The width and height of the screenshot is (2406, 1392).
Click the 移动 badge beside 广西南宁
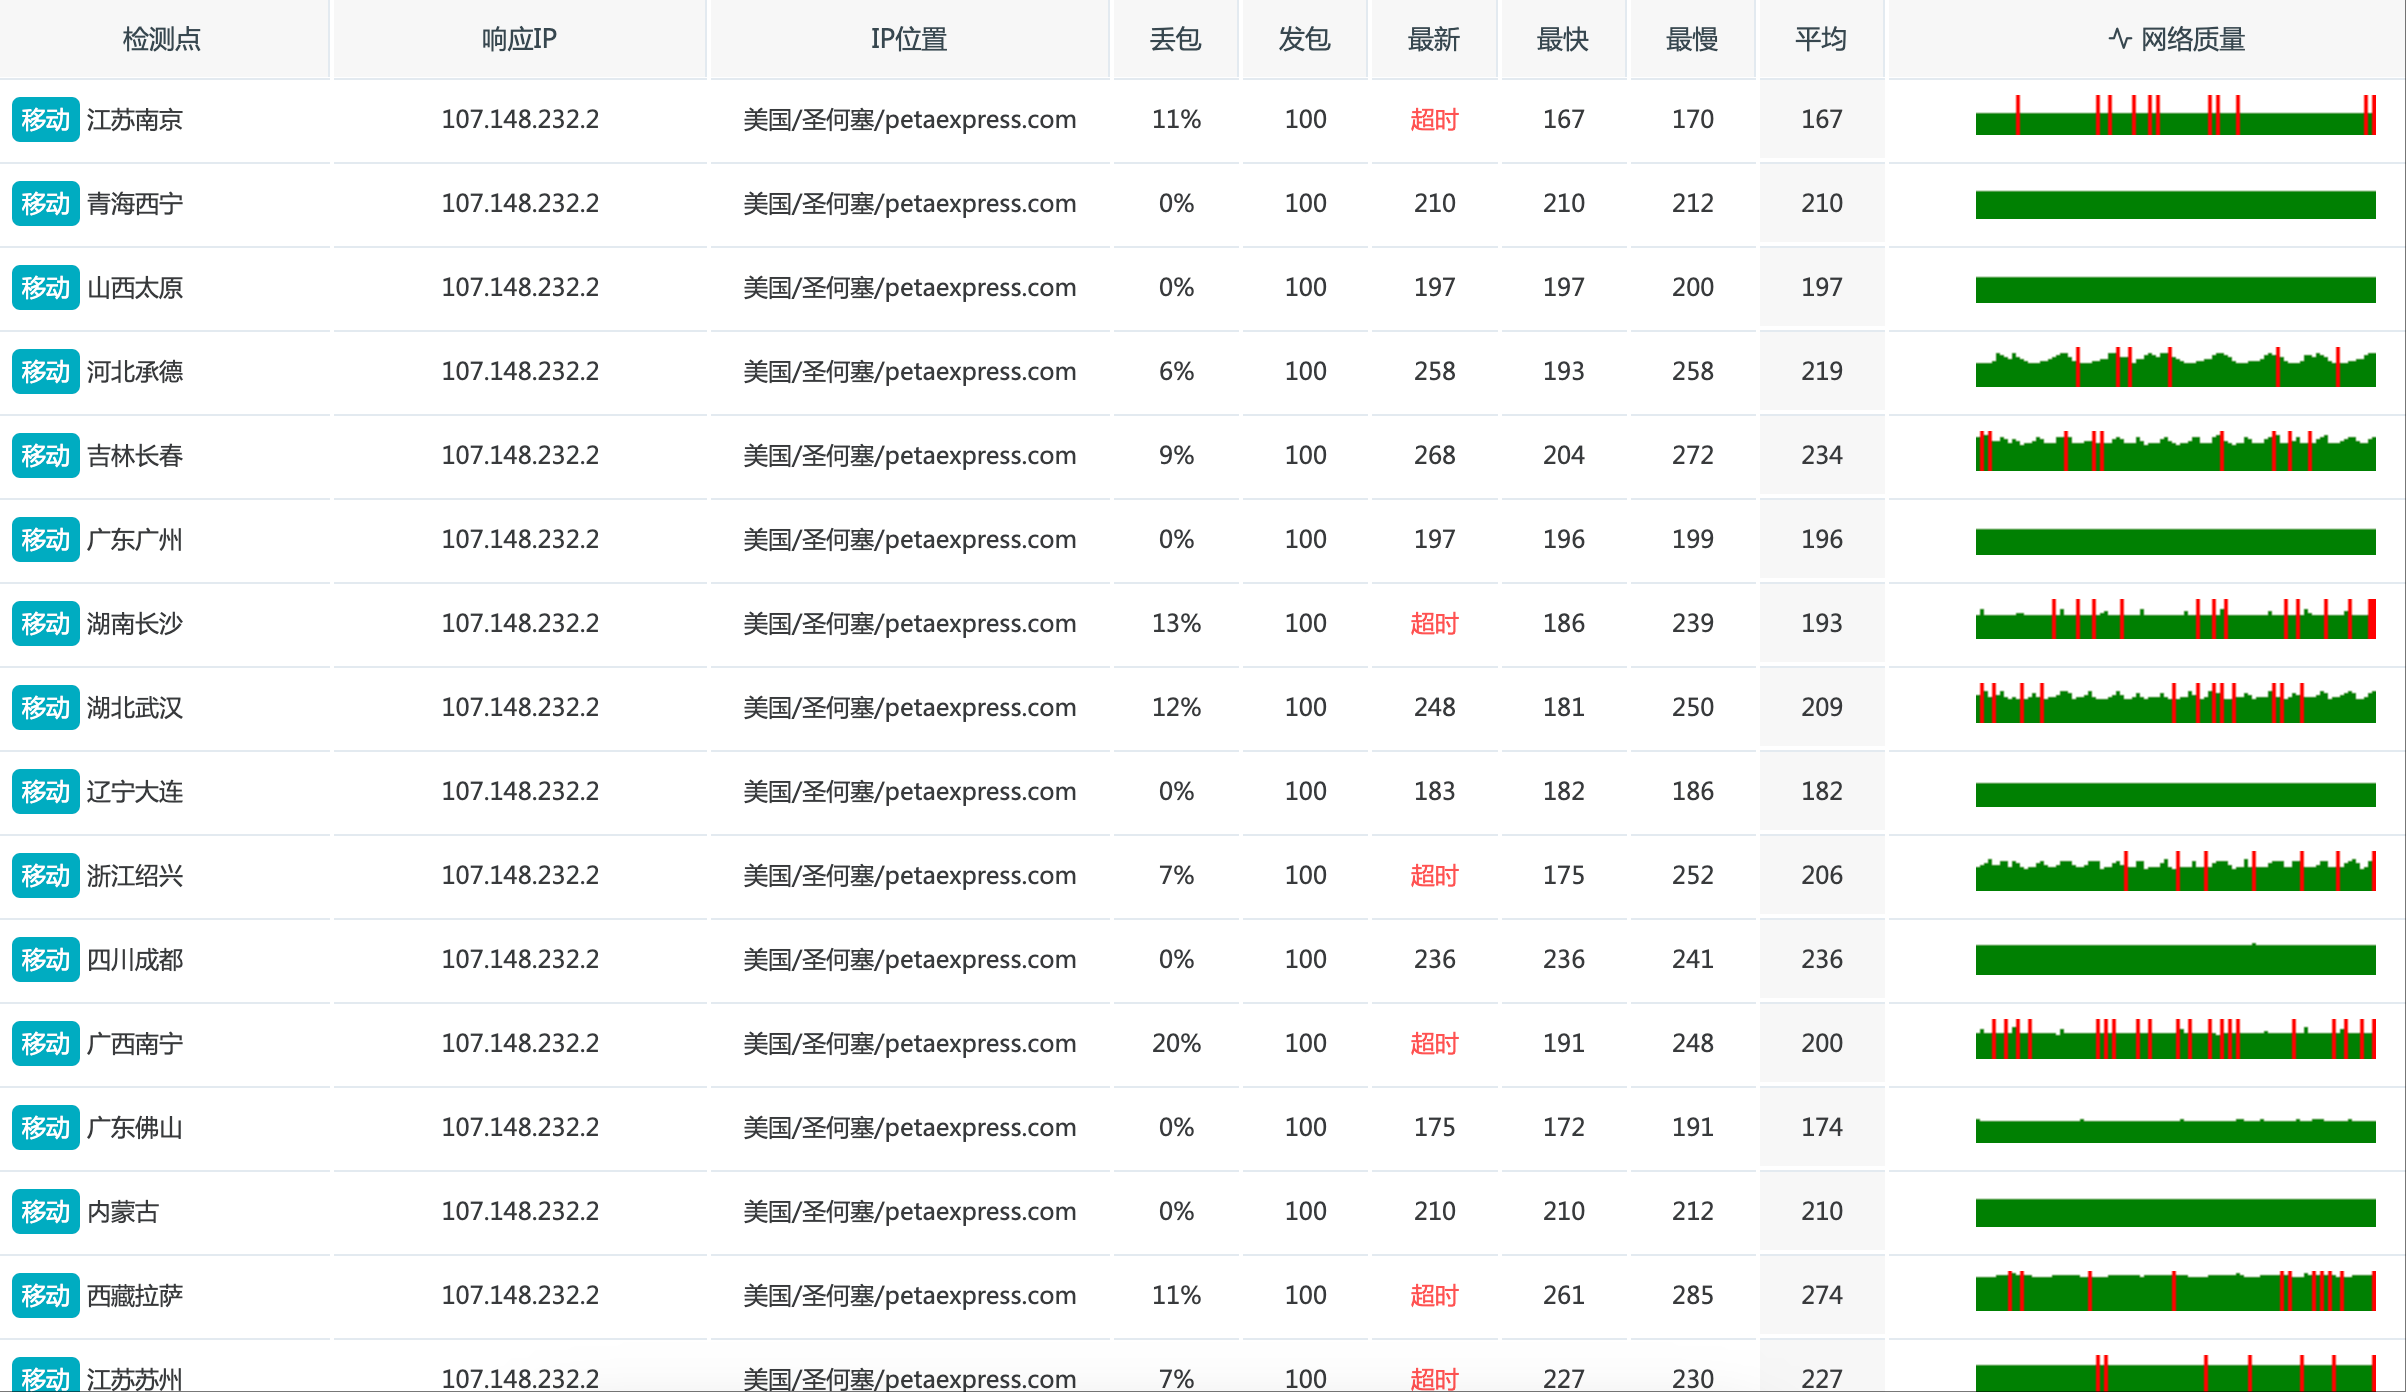click(46, 1044)
